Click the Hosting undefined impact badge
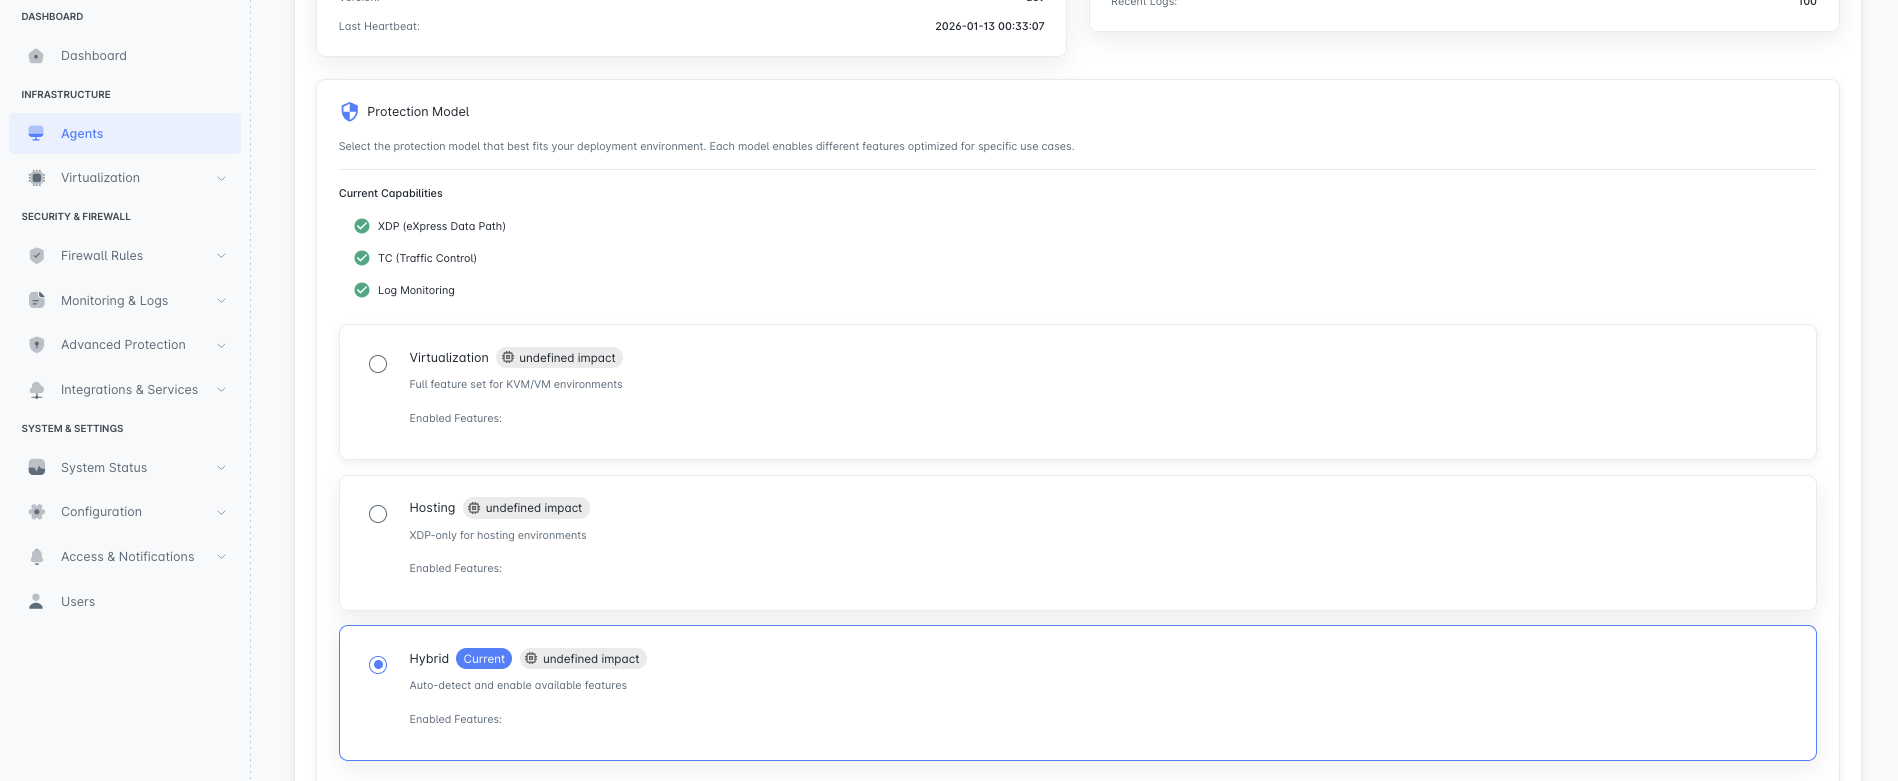 [526, 508]
